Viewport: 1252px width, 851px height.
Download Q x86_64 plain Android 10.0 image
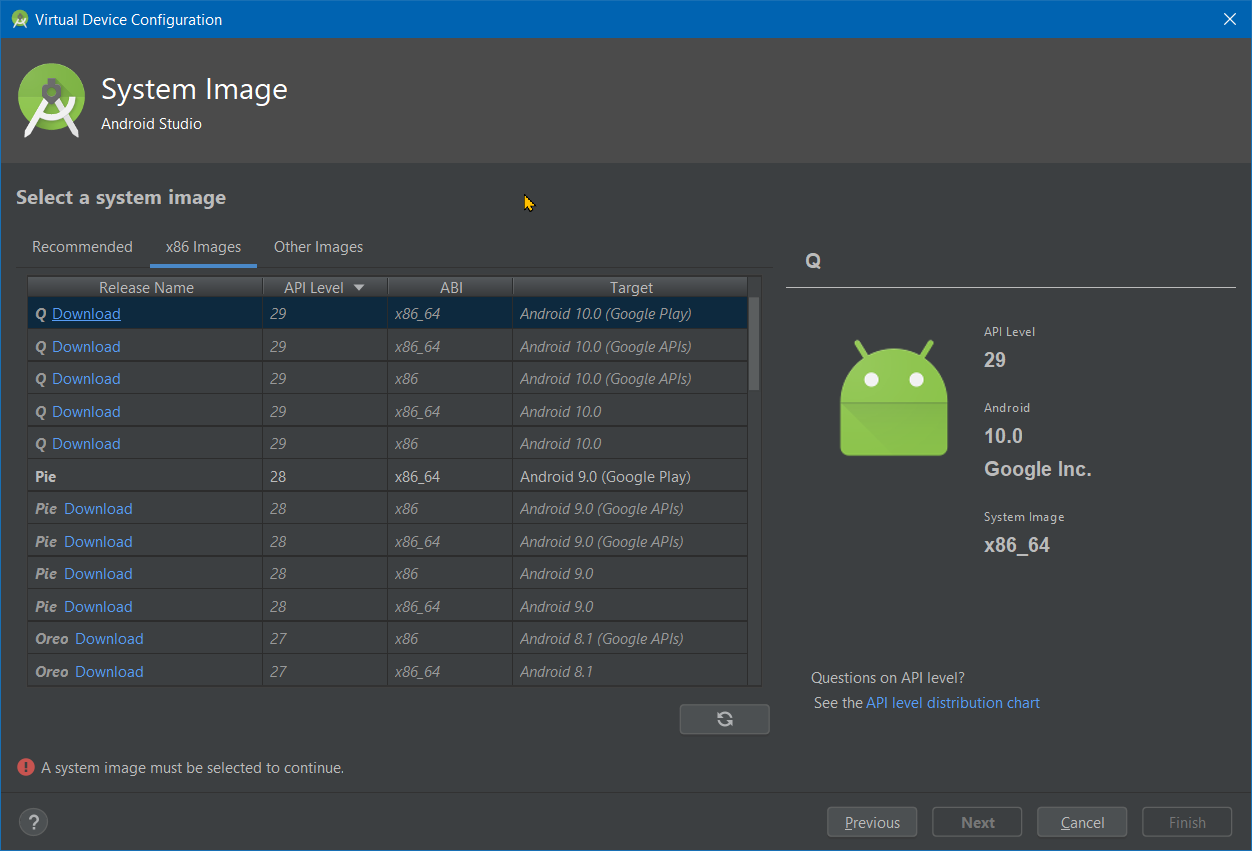point(86,412)
